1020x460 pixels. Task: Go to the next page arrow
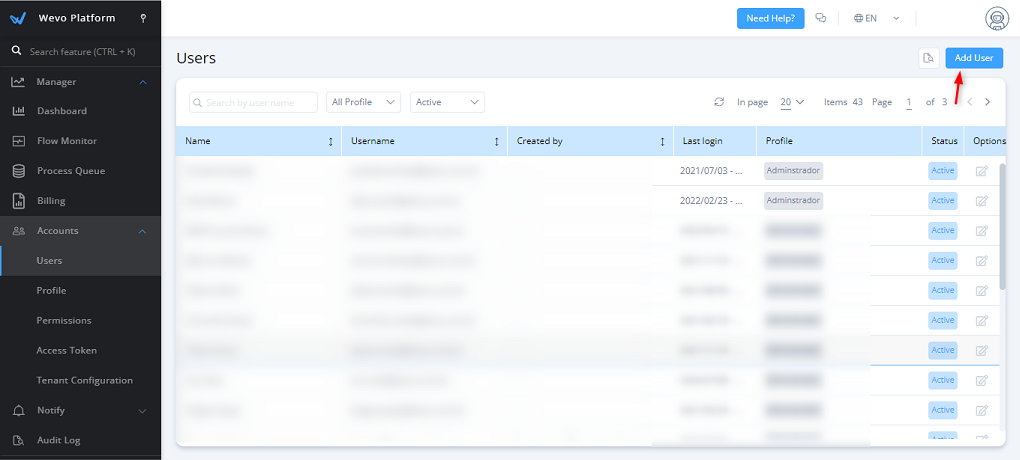coord(987,102)
